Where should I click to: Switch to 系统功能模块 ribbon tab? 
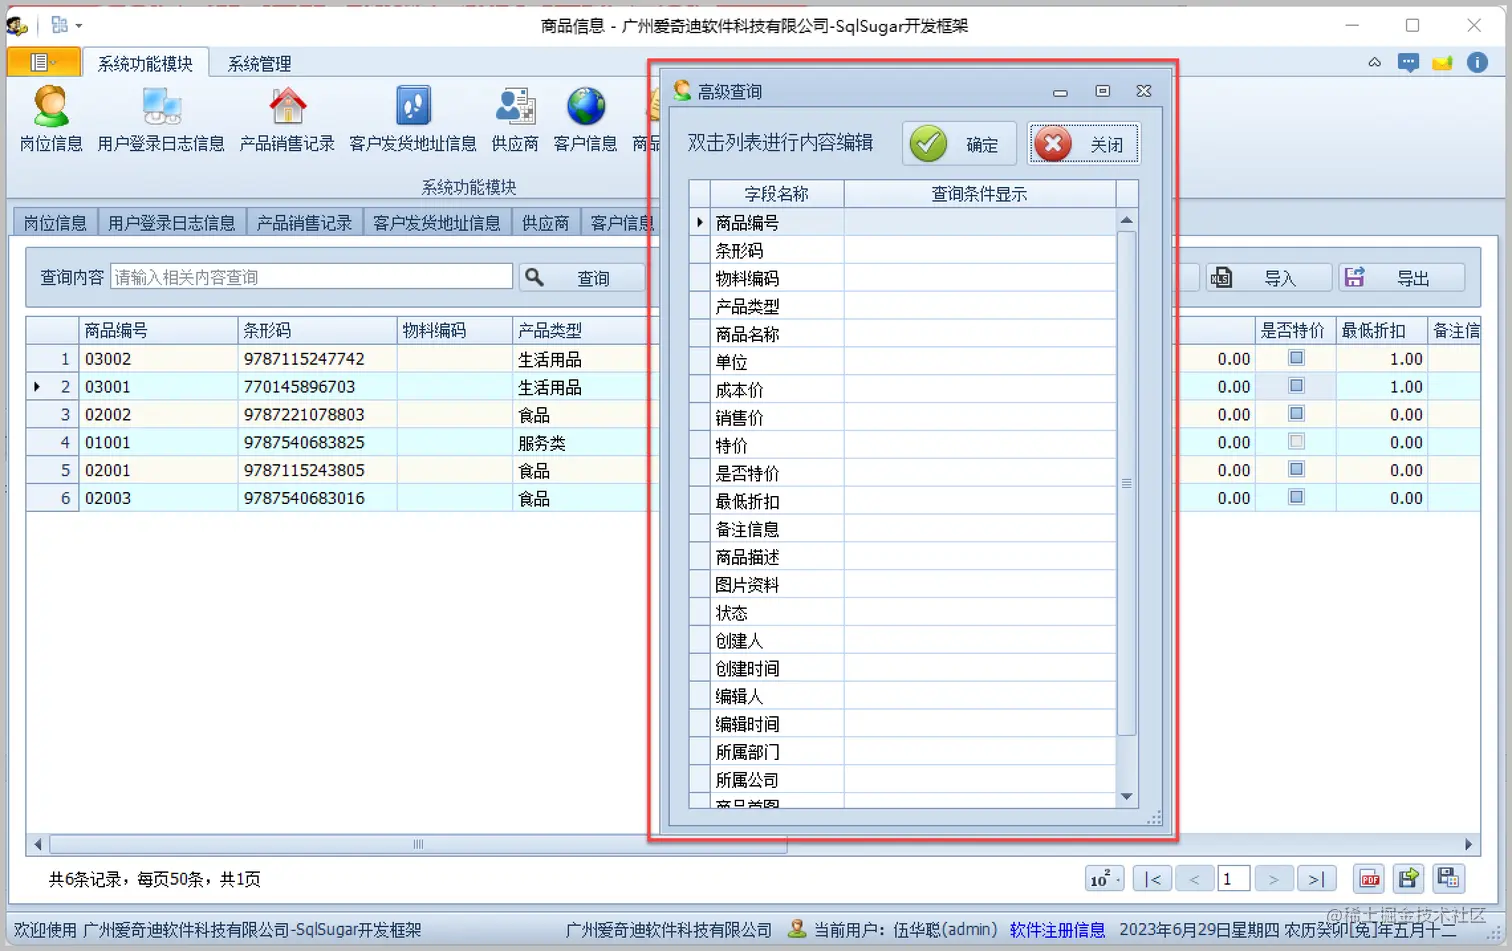click(145, 63)
